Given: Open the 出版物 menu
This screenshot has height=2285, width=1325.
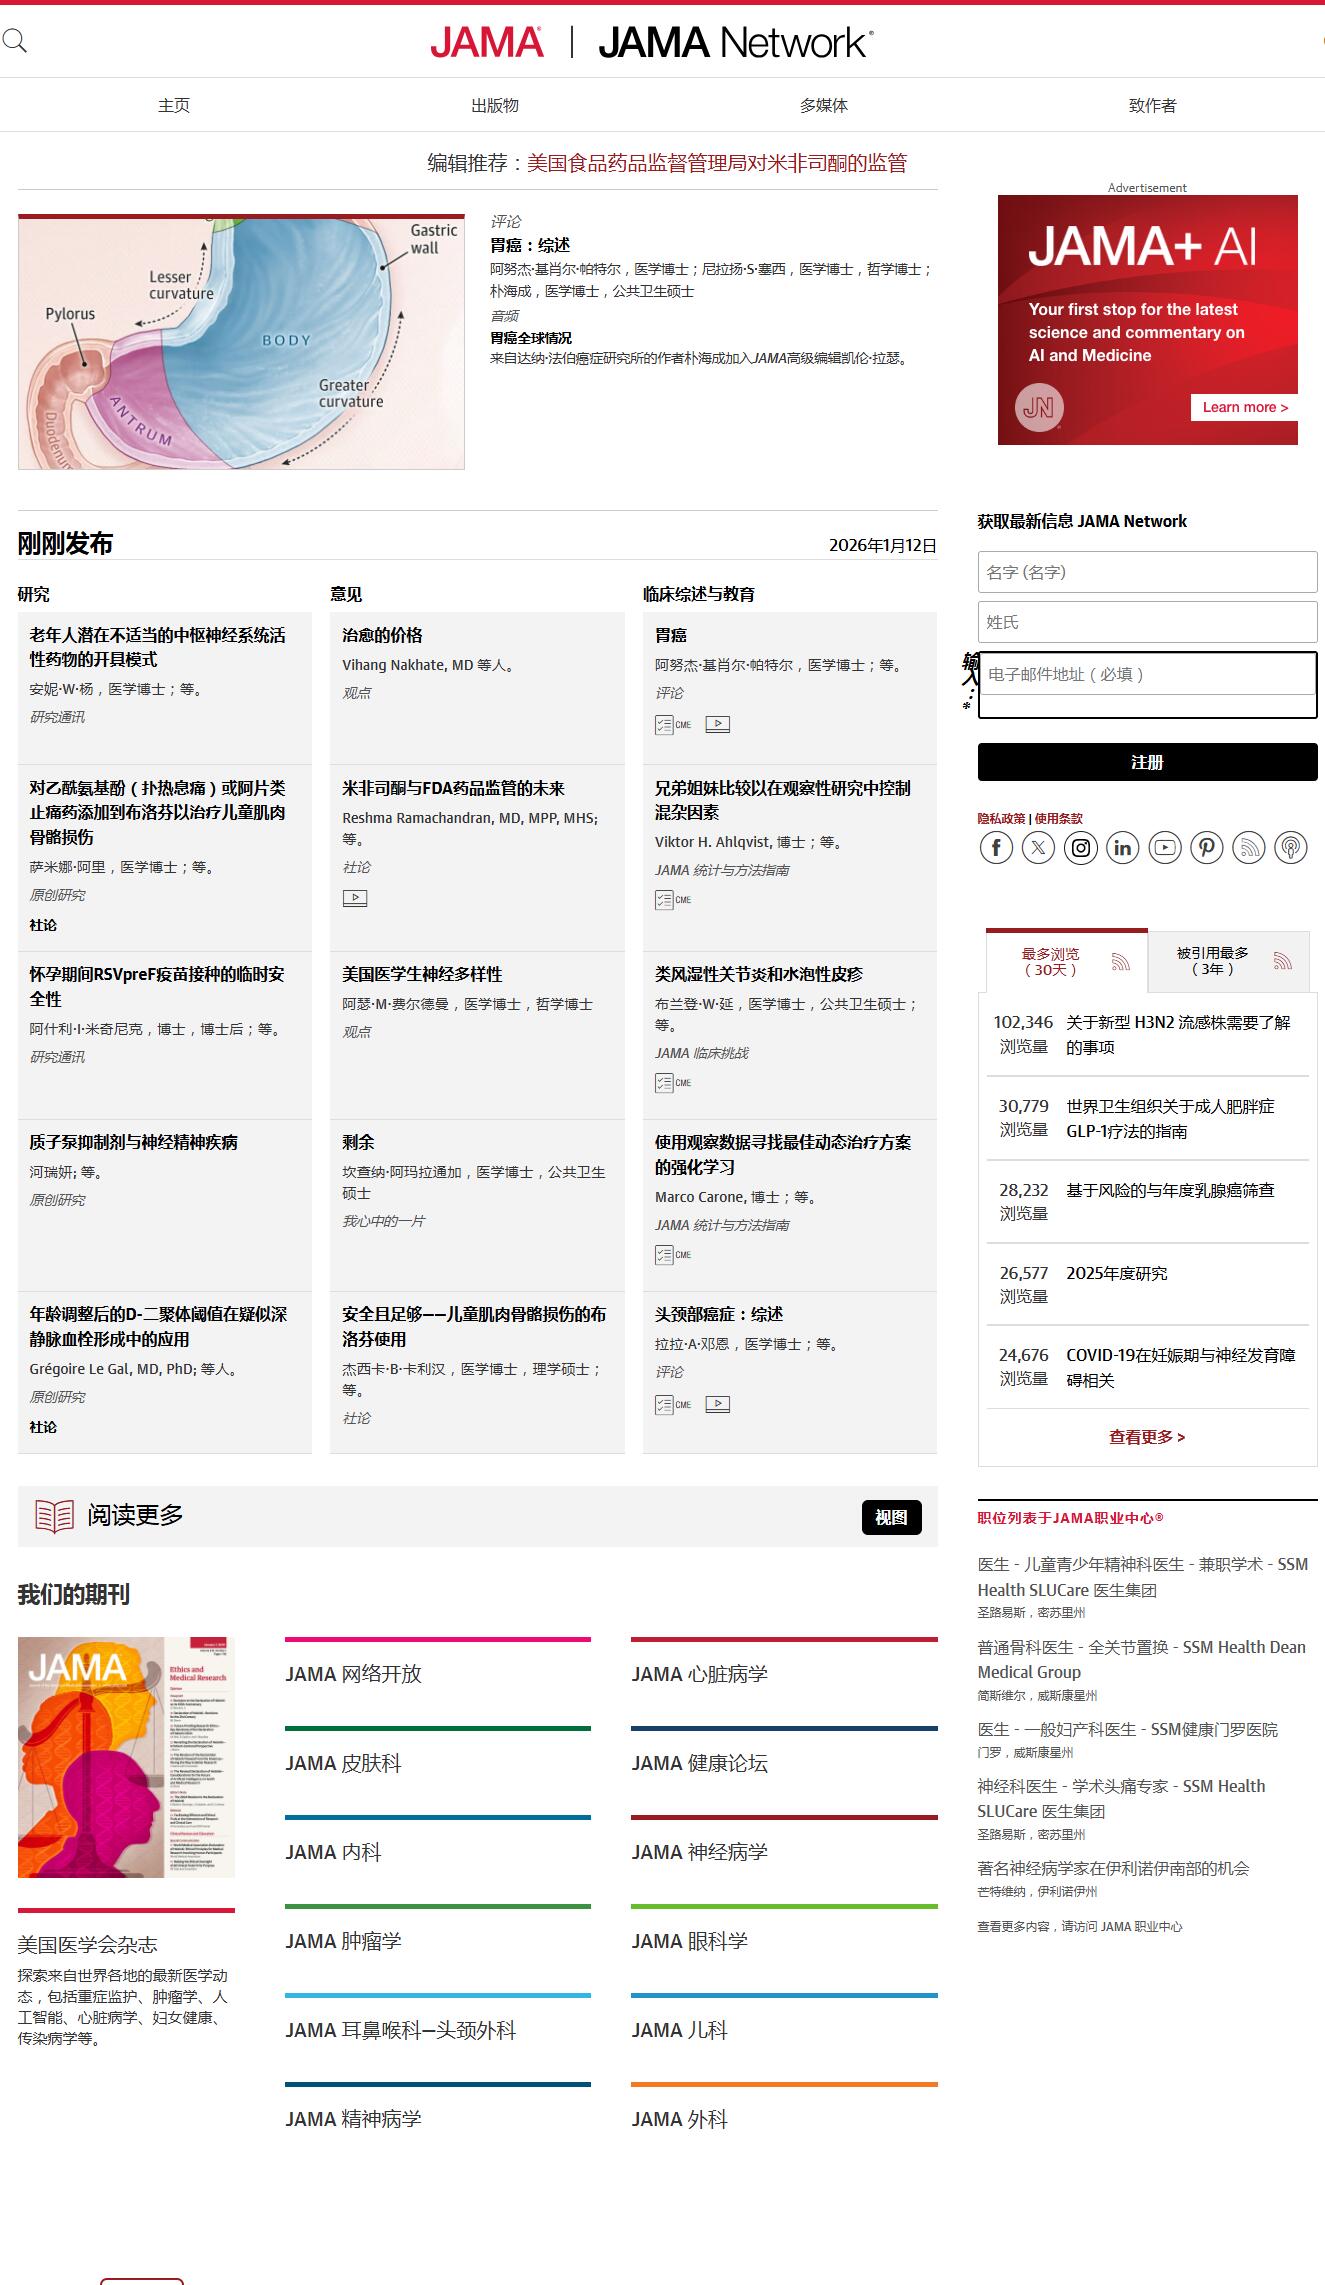Looking at the screenshot, I should pos(495,105).
